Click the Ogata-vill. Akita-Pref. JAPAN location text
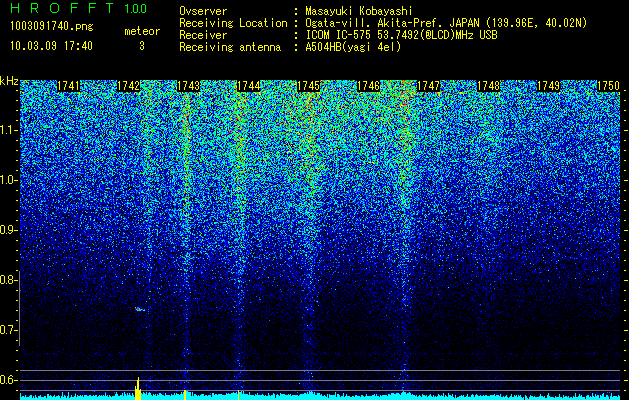 446,23
